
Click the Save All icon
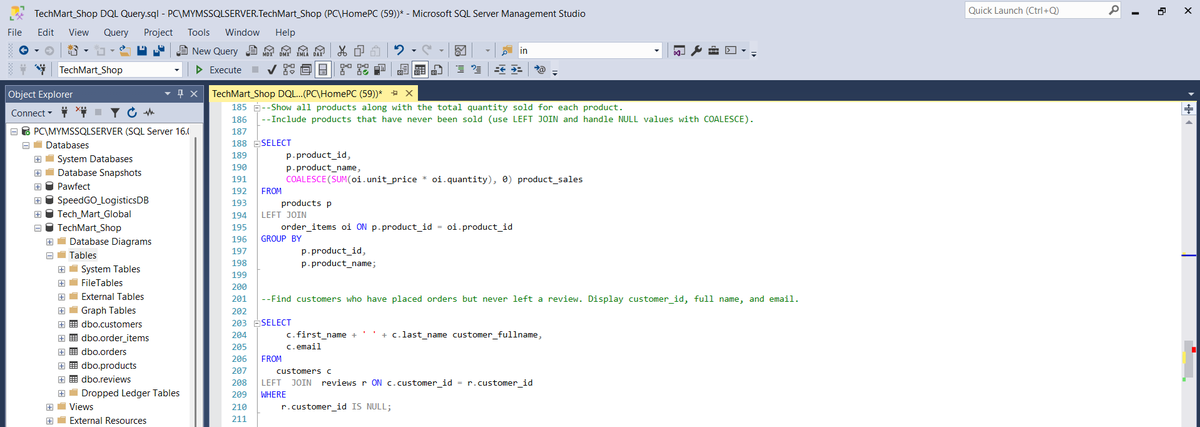click(x=159, y=50)
